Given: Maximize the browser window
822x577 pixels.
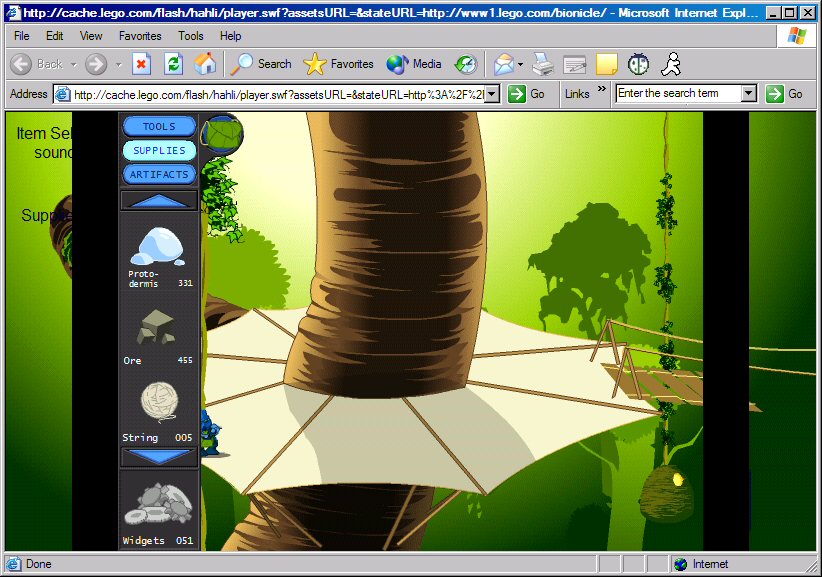Looking at the screenshot, I should 789,13.
